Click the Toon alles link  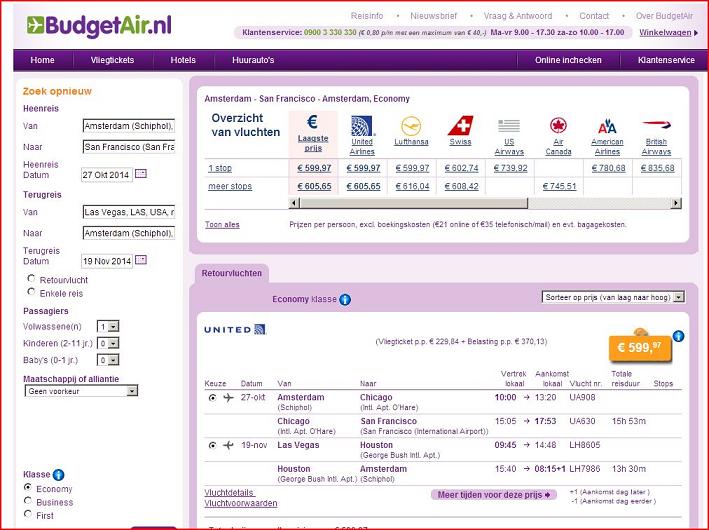[222, 225]
